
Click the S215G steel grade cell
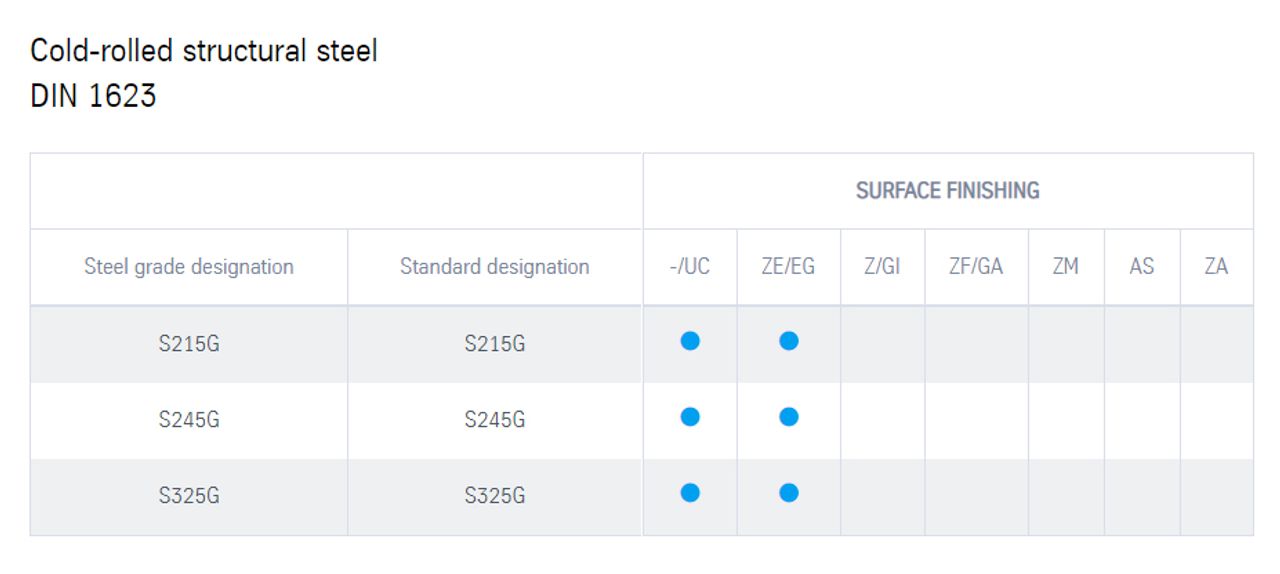pos(189,344)
